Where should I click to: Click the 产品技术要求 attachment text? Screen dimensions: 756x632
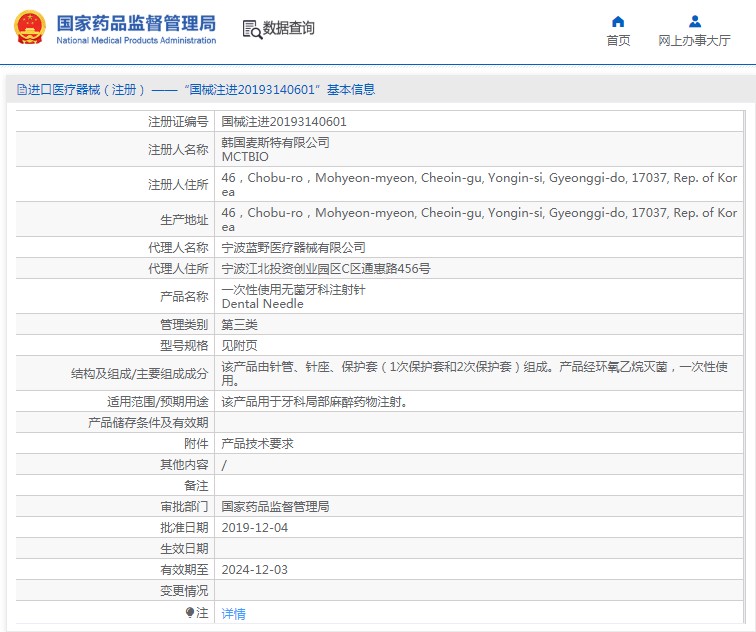tap(257, 443)
